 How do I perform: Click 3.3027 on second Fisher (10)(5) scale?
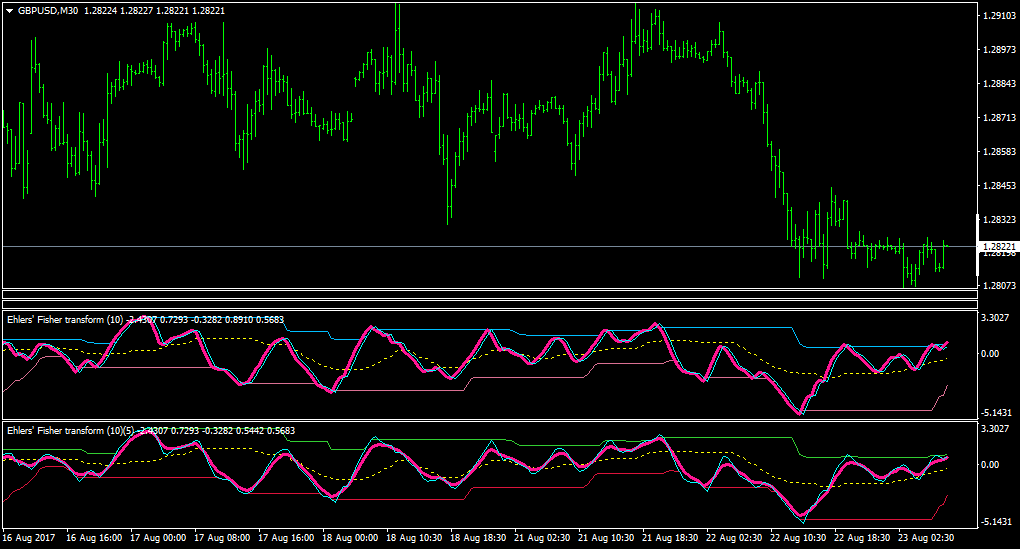tap(995, 429)
